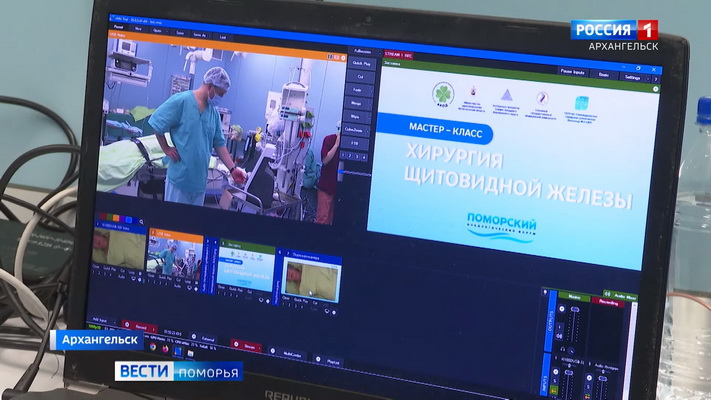The width and height of the screenshot is (711, 400).
Task: Open the MultiCorder recording tool
Action: [292, 353]
